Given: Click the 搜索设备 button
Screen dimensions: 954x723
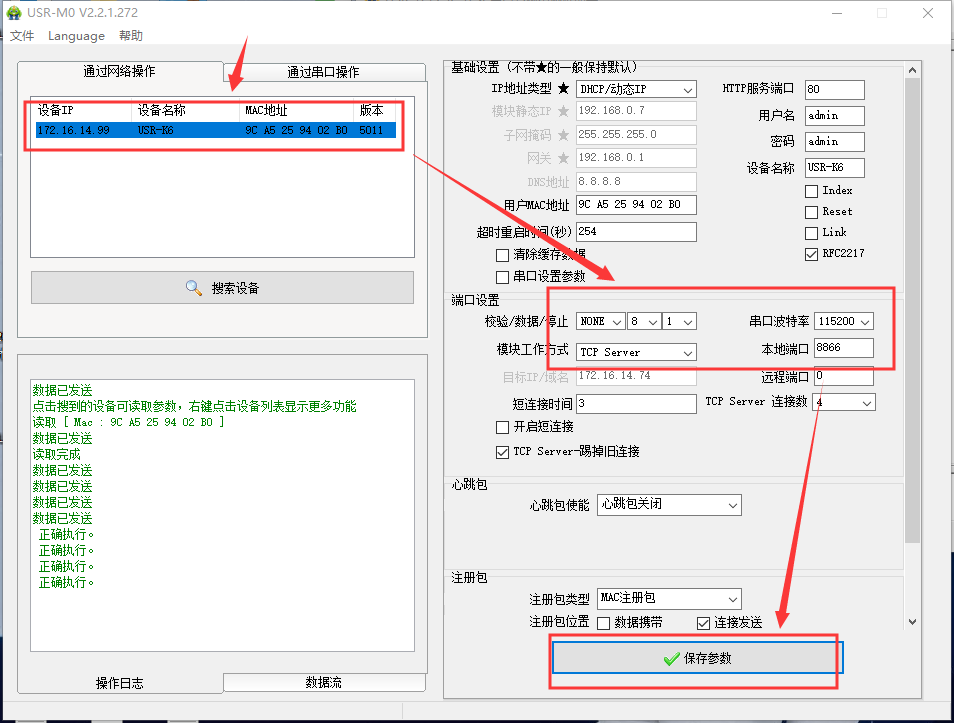Looking at the screenshot, I should pos(222,288).
